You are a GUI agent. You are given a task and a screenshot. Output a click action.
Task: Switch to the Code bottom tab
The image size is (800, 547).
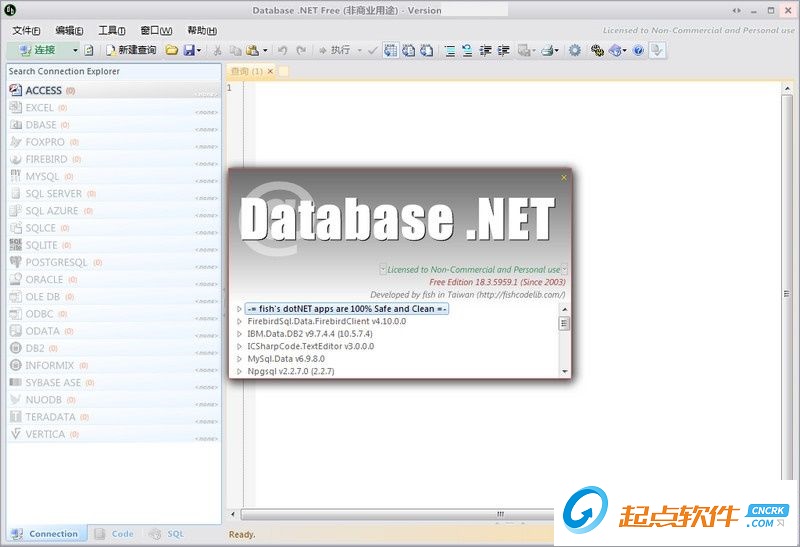[114, 534]
